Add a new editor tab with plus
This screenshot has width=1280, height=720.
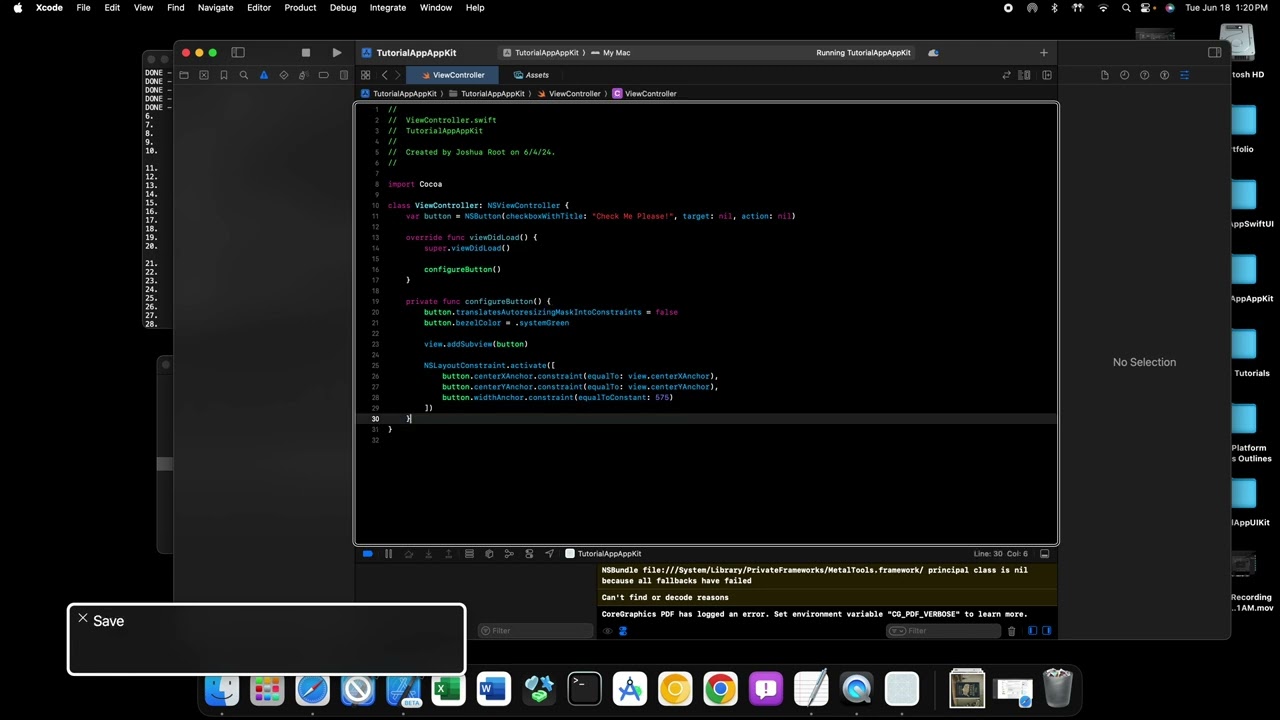click(x=1044, y=53)
